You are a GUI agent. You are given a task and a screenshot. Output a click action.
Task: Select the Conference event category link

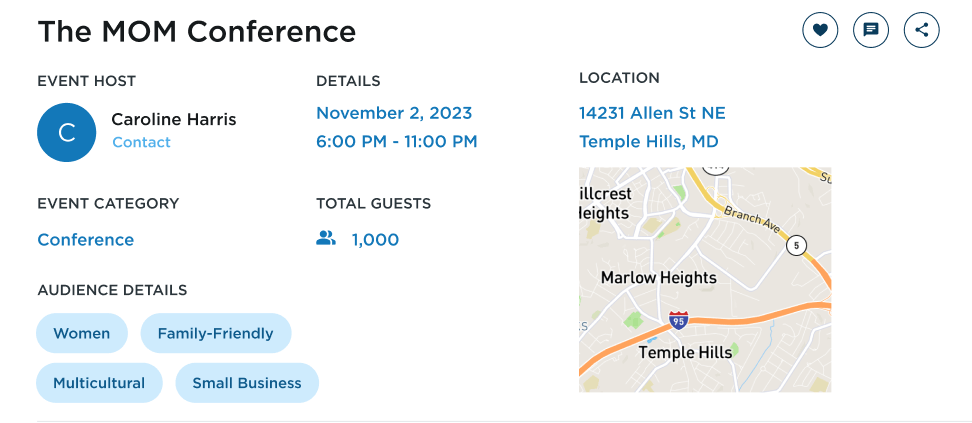click(86, 239)
